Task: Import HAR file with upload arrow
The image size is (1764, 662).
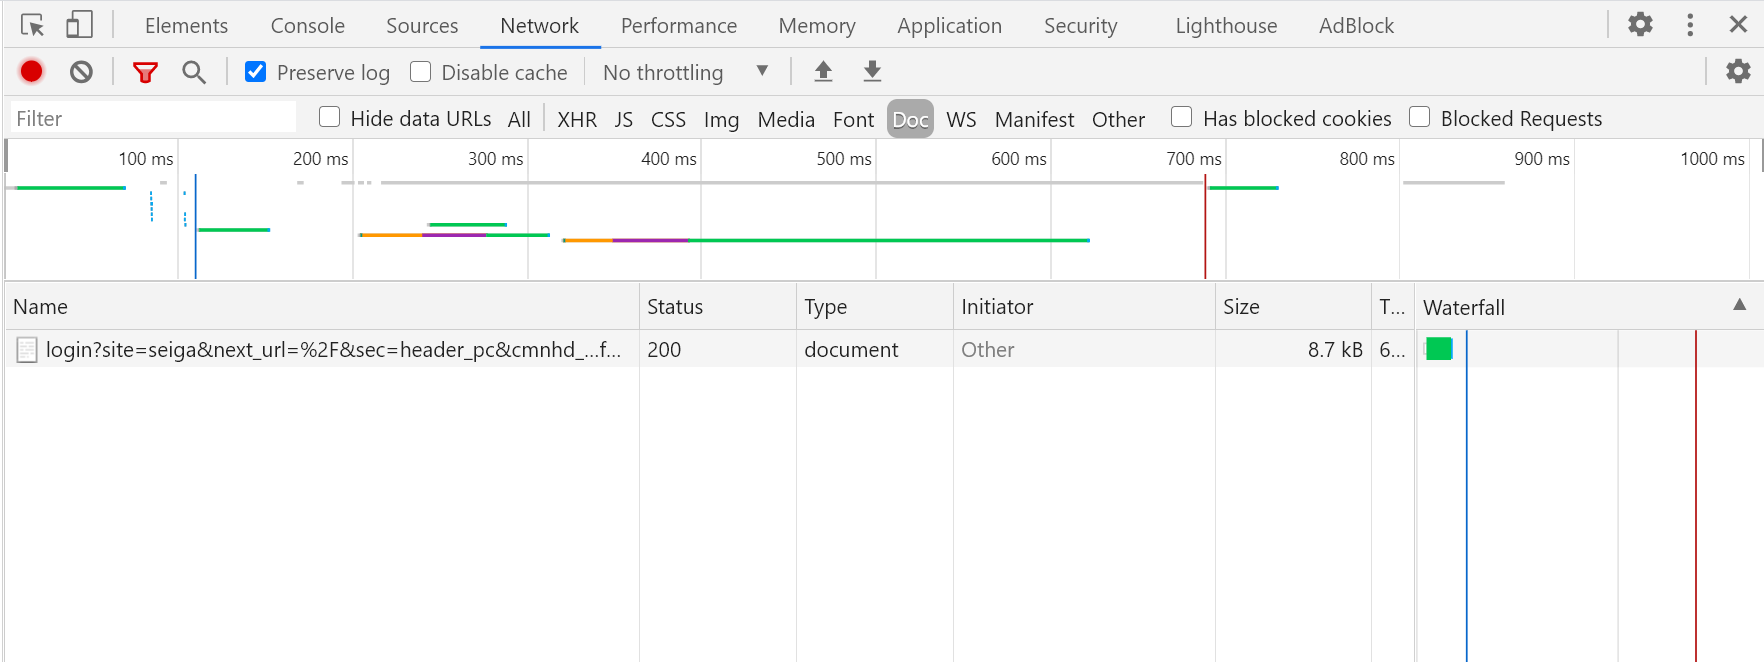Action: (823, 71)
